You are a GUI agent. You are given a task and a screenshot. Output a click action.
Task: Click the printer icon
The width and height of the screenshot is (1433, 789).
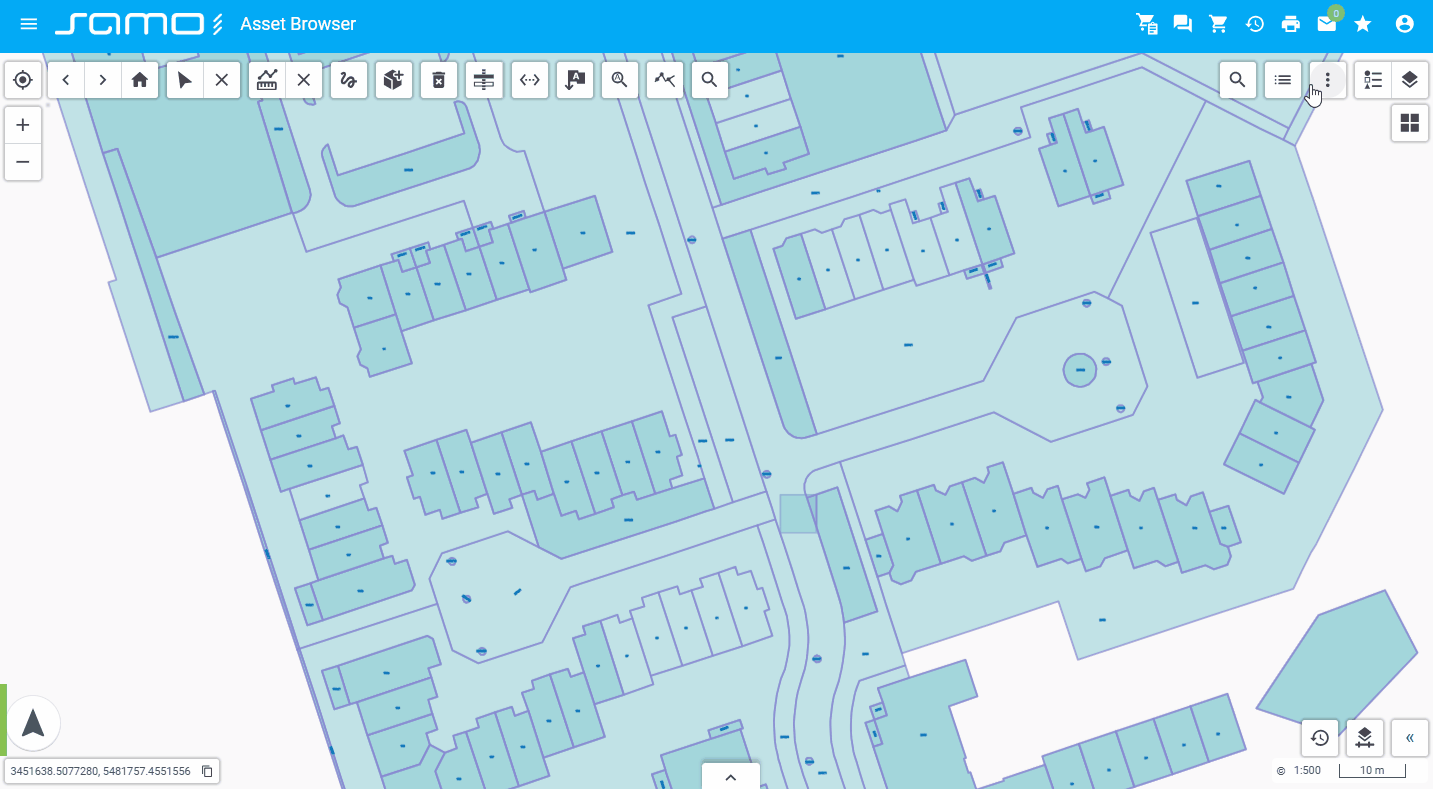[1291, 24]
